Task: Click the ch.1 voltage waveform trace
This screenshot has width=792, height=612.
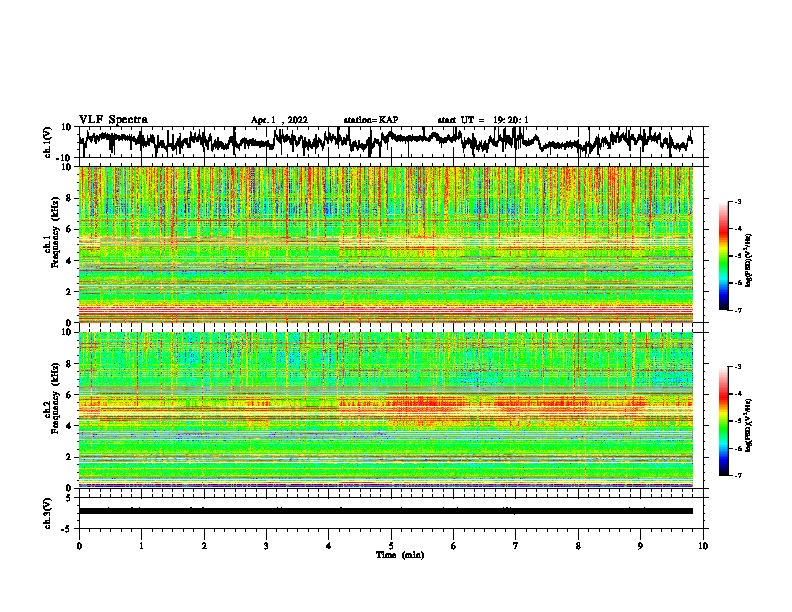Action: (385, 141)
